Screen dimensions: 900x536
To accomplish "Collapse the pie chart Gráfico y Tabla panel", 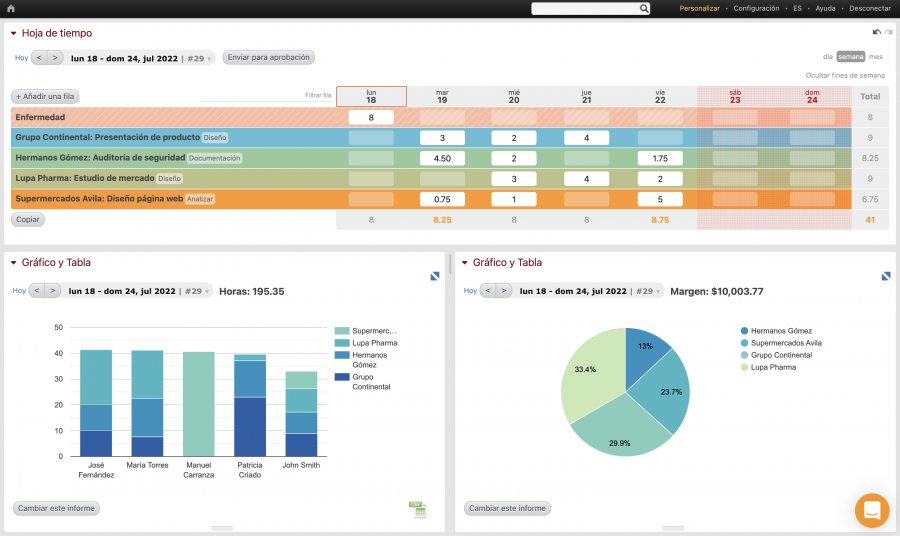I will [x=464, y=263].
